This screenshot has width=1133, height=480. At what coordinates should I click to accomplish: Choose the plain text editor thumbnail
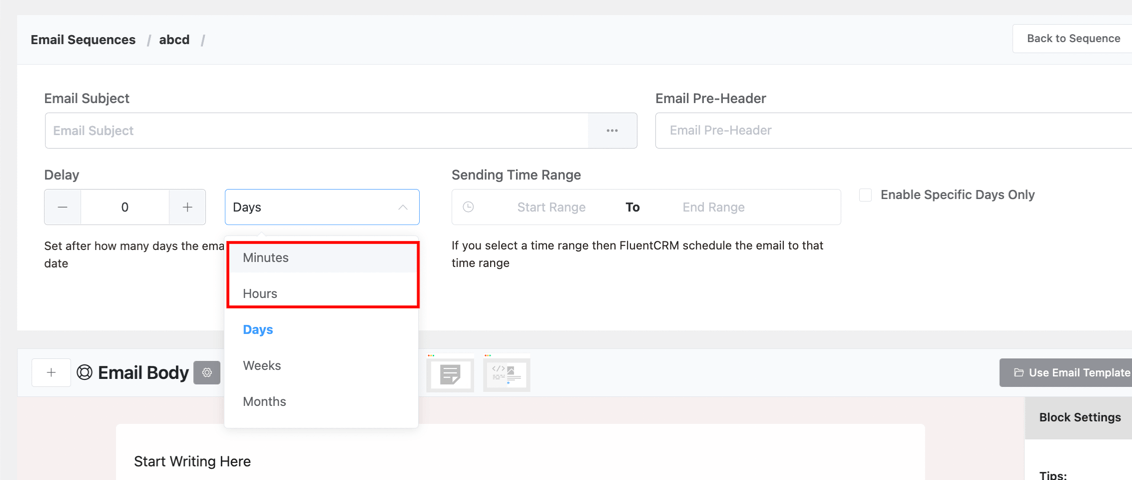(450, 373)
